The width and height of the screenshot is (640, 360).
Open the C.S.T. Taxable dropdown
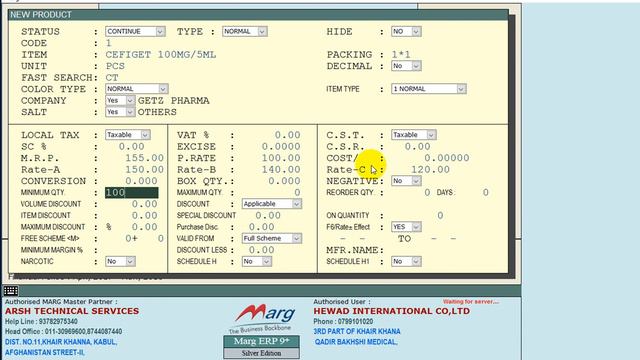pyautogui.click(x=413, y=135)
